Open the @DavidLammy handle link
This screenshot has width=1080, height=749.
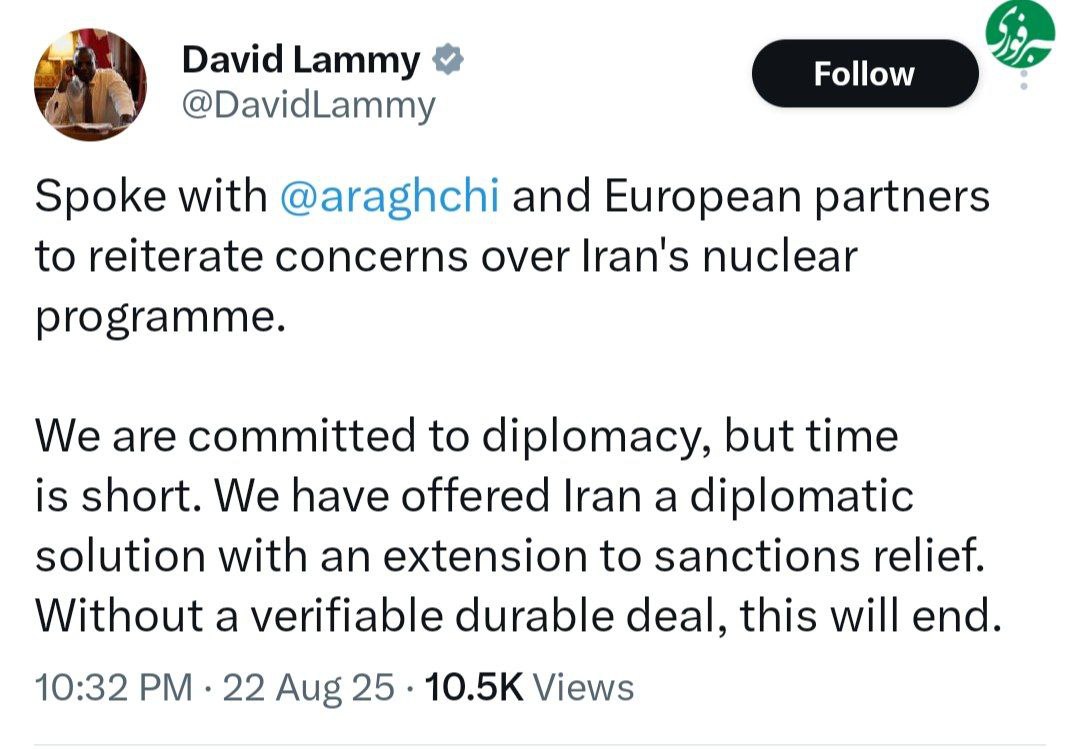tap(309, 106)
